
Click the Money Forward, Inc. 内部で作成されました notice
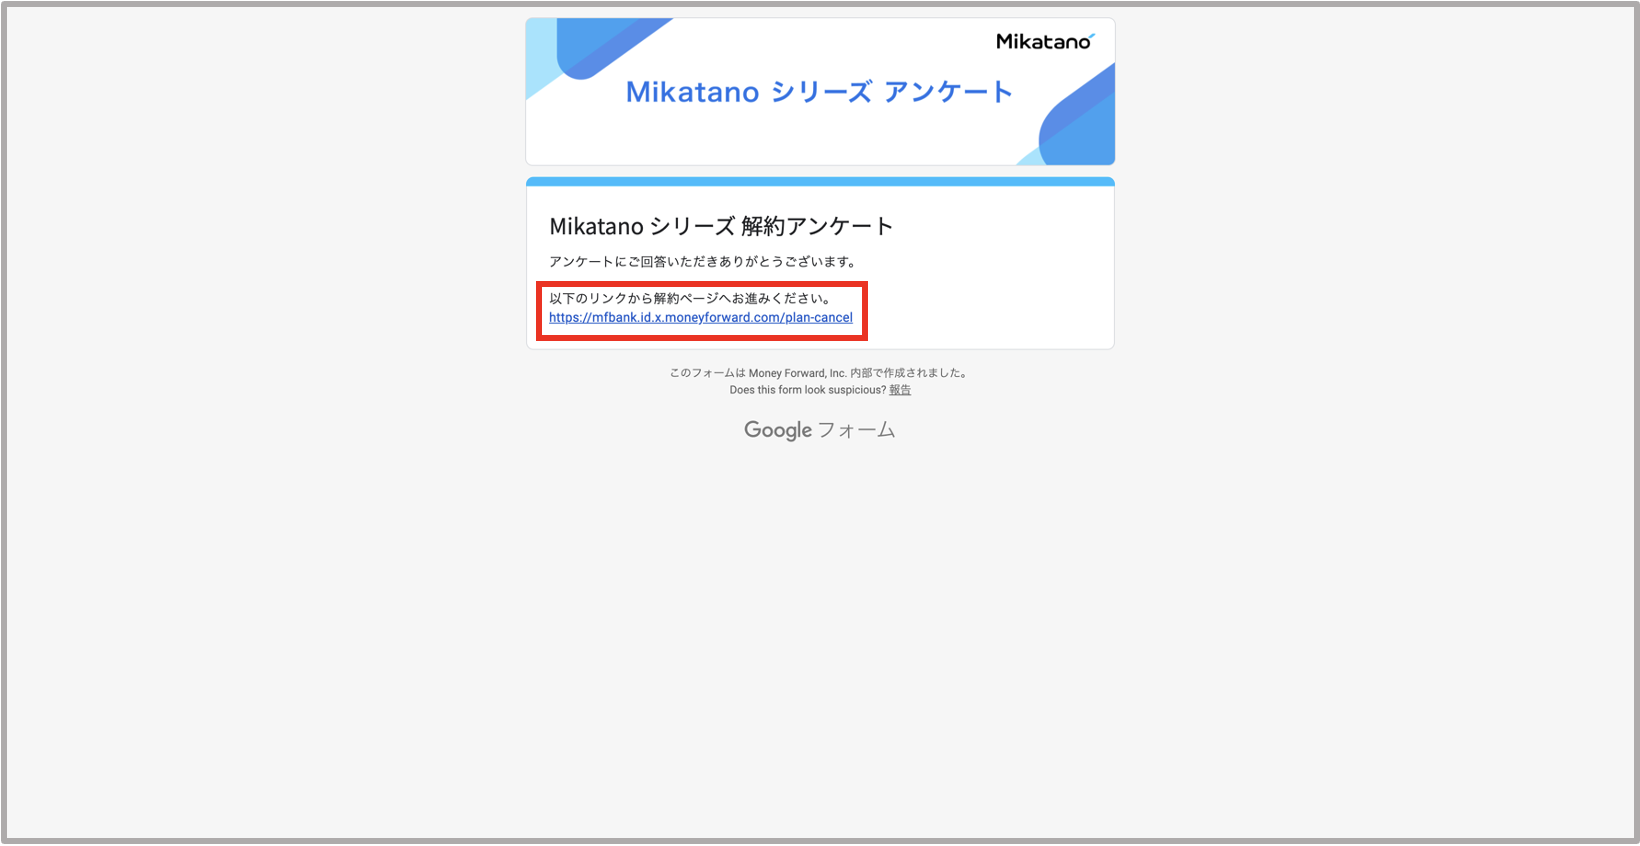[820, 373]
